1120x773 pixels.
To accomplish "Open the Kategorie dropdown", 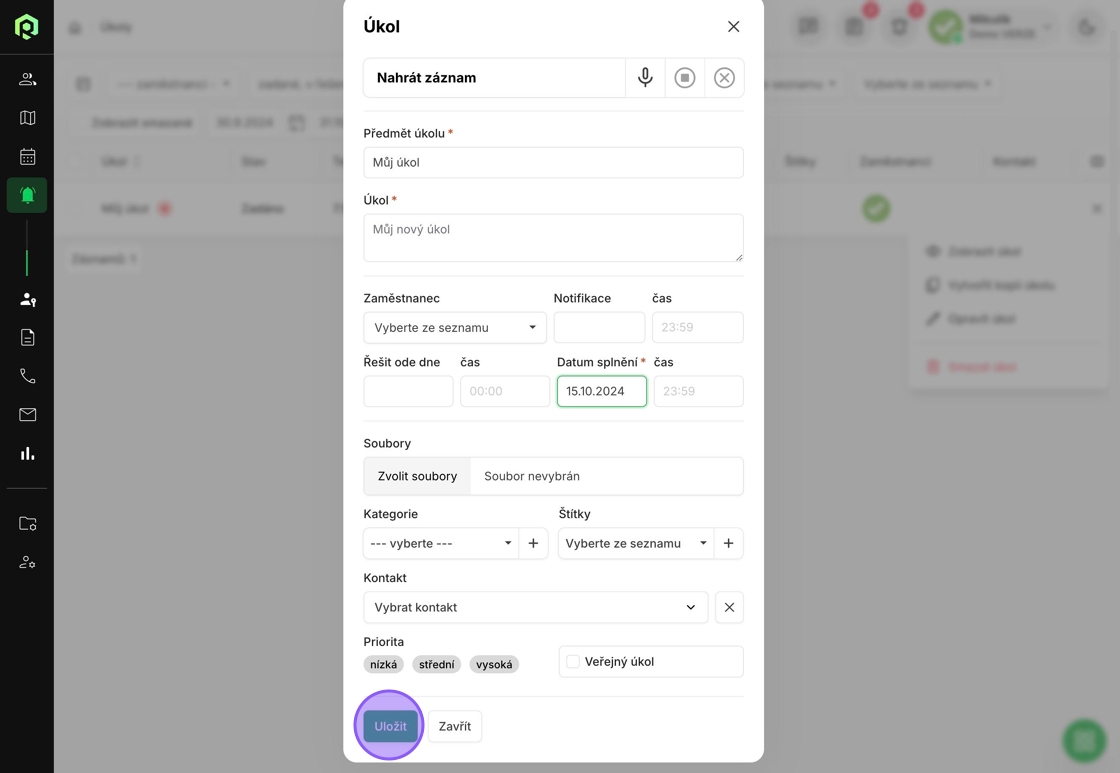I will coord(440,543).
